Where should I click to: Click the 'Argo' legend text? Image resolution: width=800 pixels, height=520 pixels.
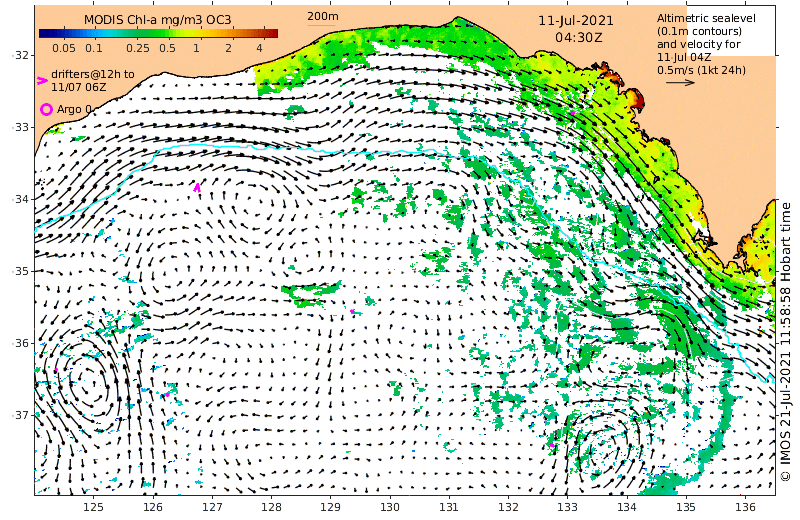[69, 109]
